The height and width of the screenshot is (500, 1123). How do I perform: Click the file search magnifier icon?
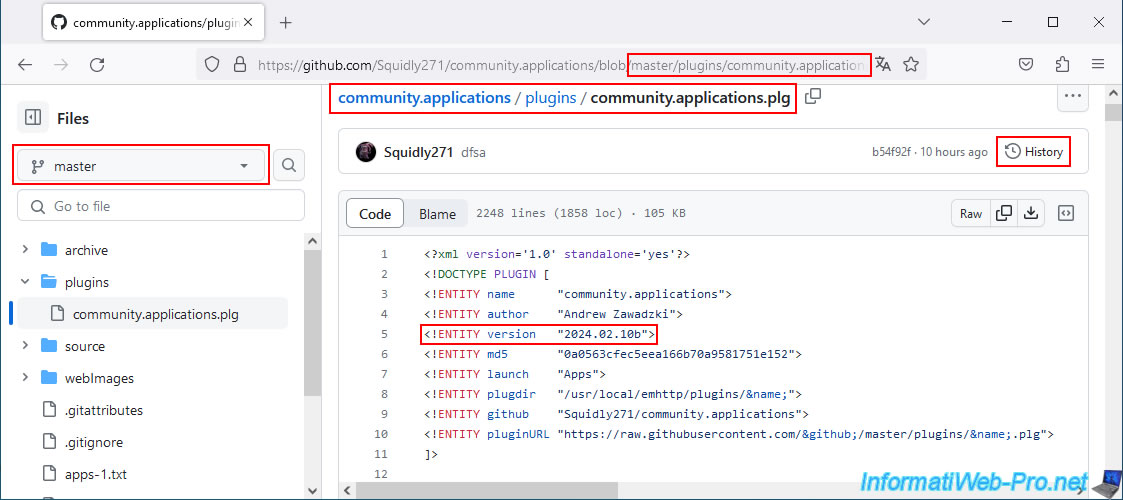288,166
